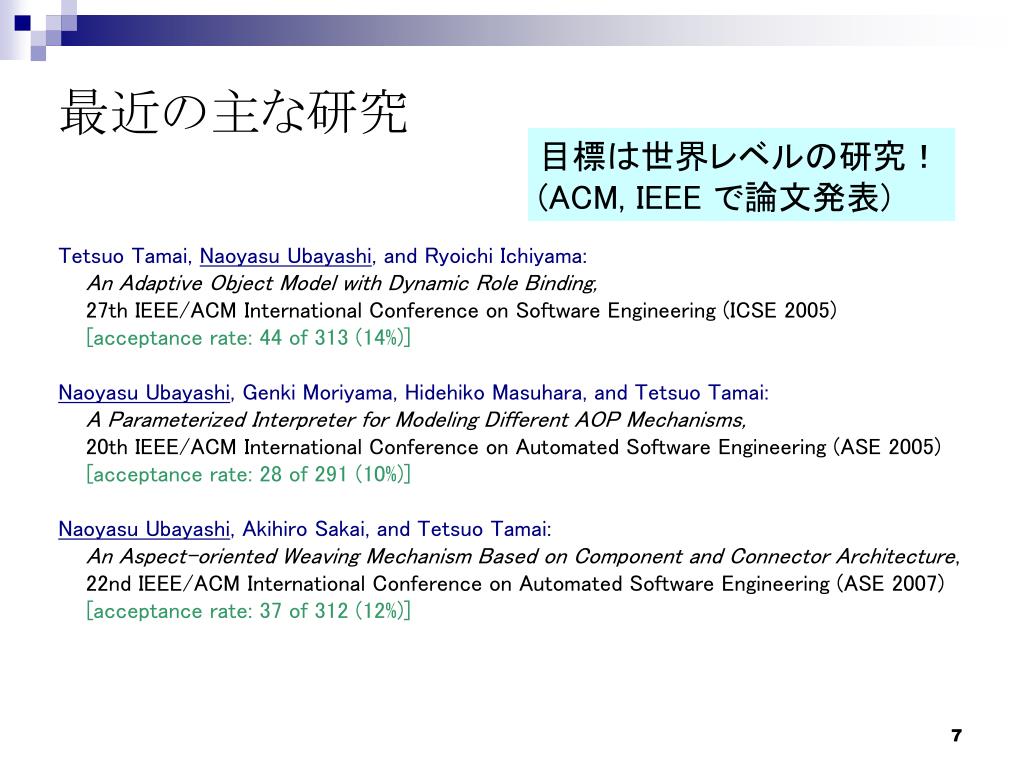Select the slide title 最近の主な研究
The image size is (1024, 768).
point(234,112)
